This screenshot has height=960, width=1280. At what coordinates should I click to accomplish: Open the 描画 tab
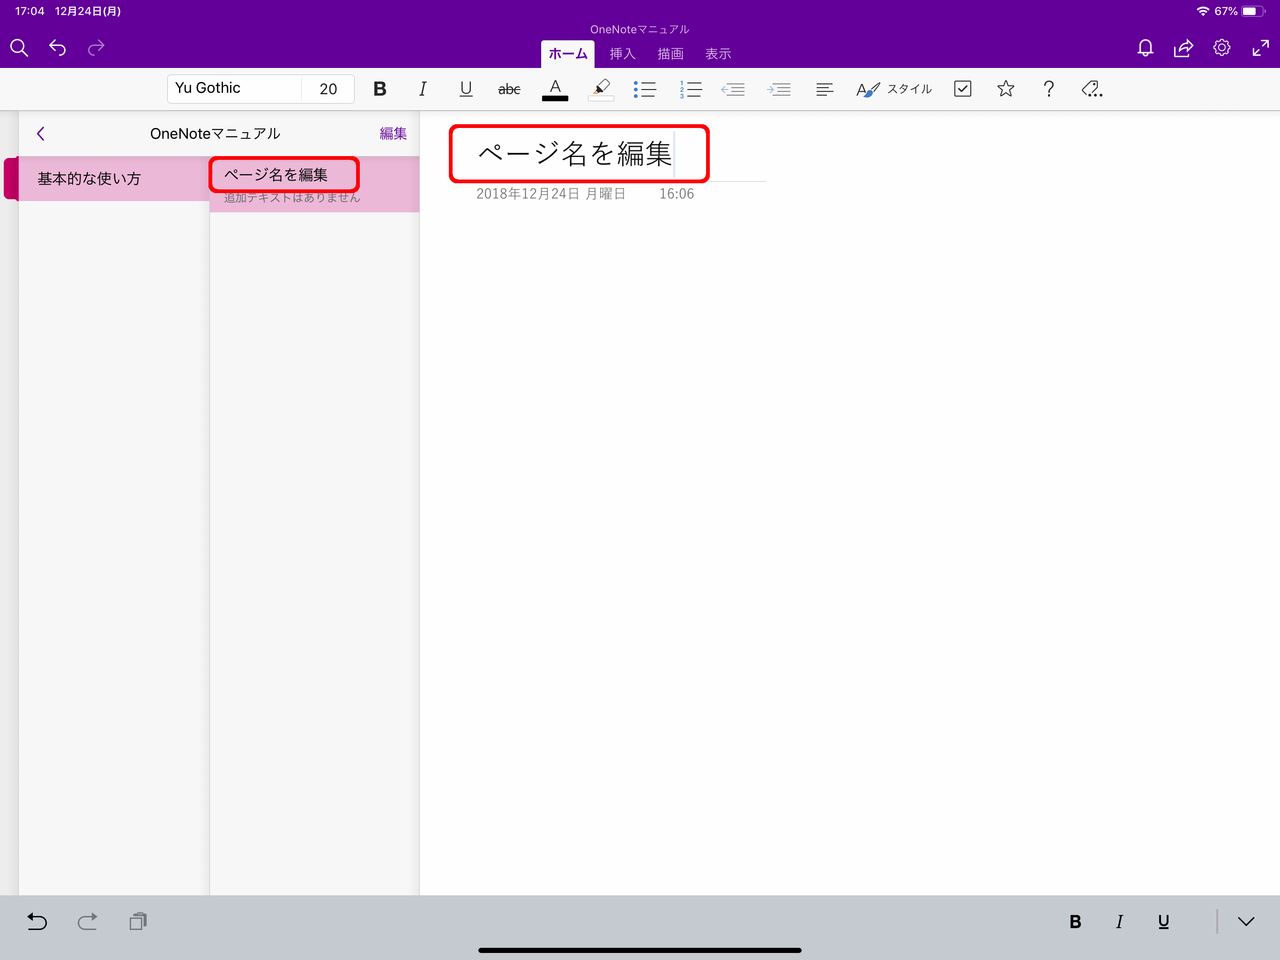[x=671, y=54]
